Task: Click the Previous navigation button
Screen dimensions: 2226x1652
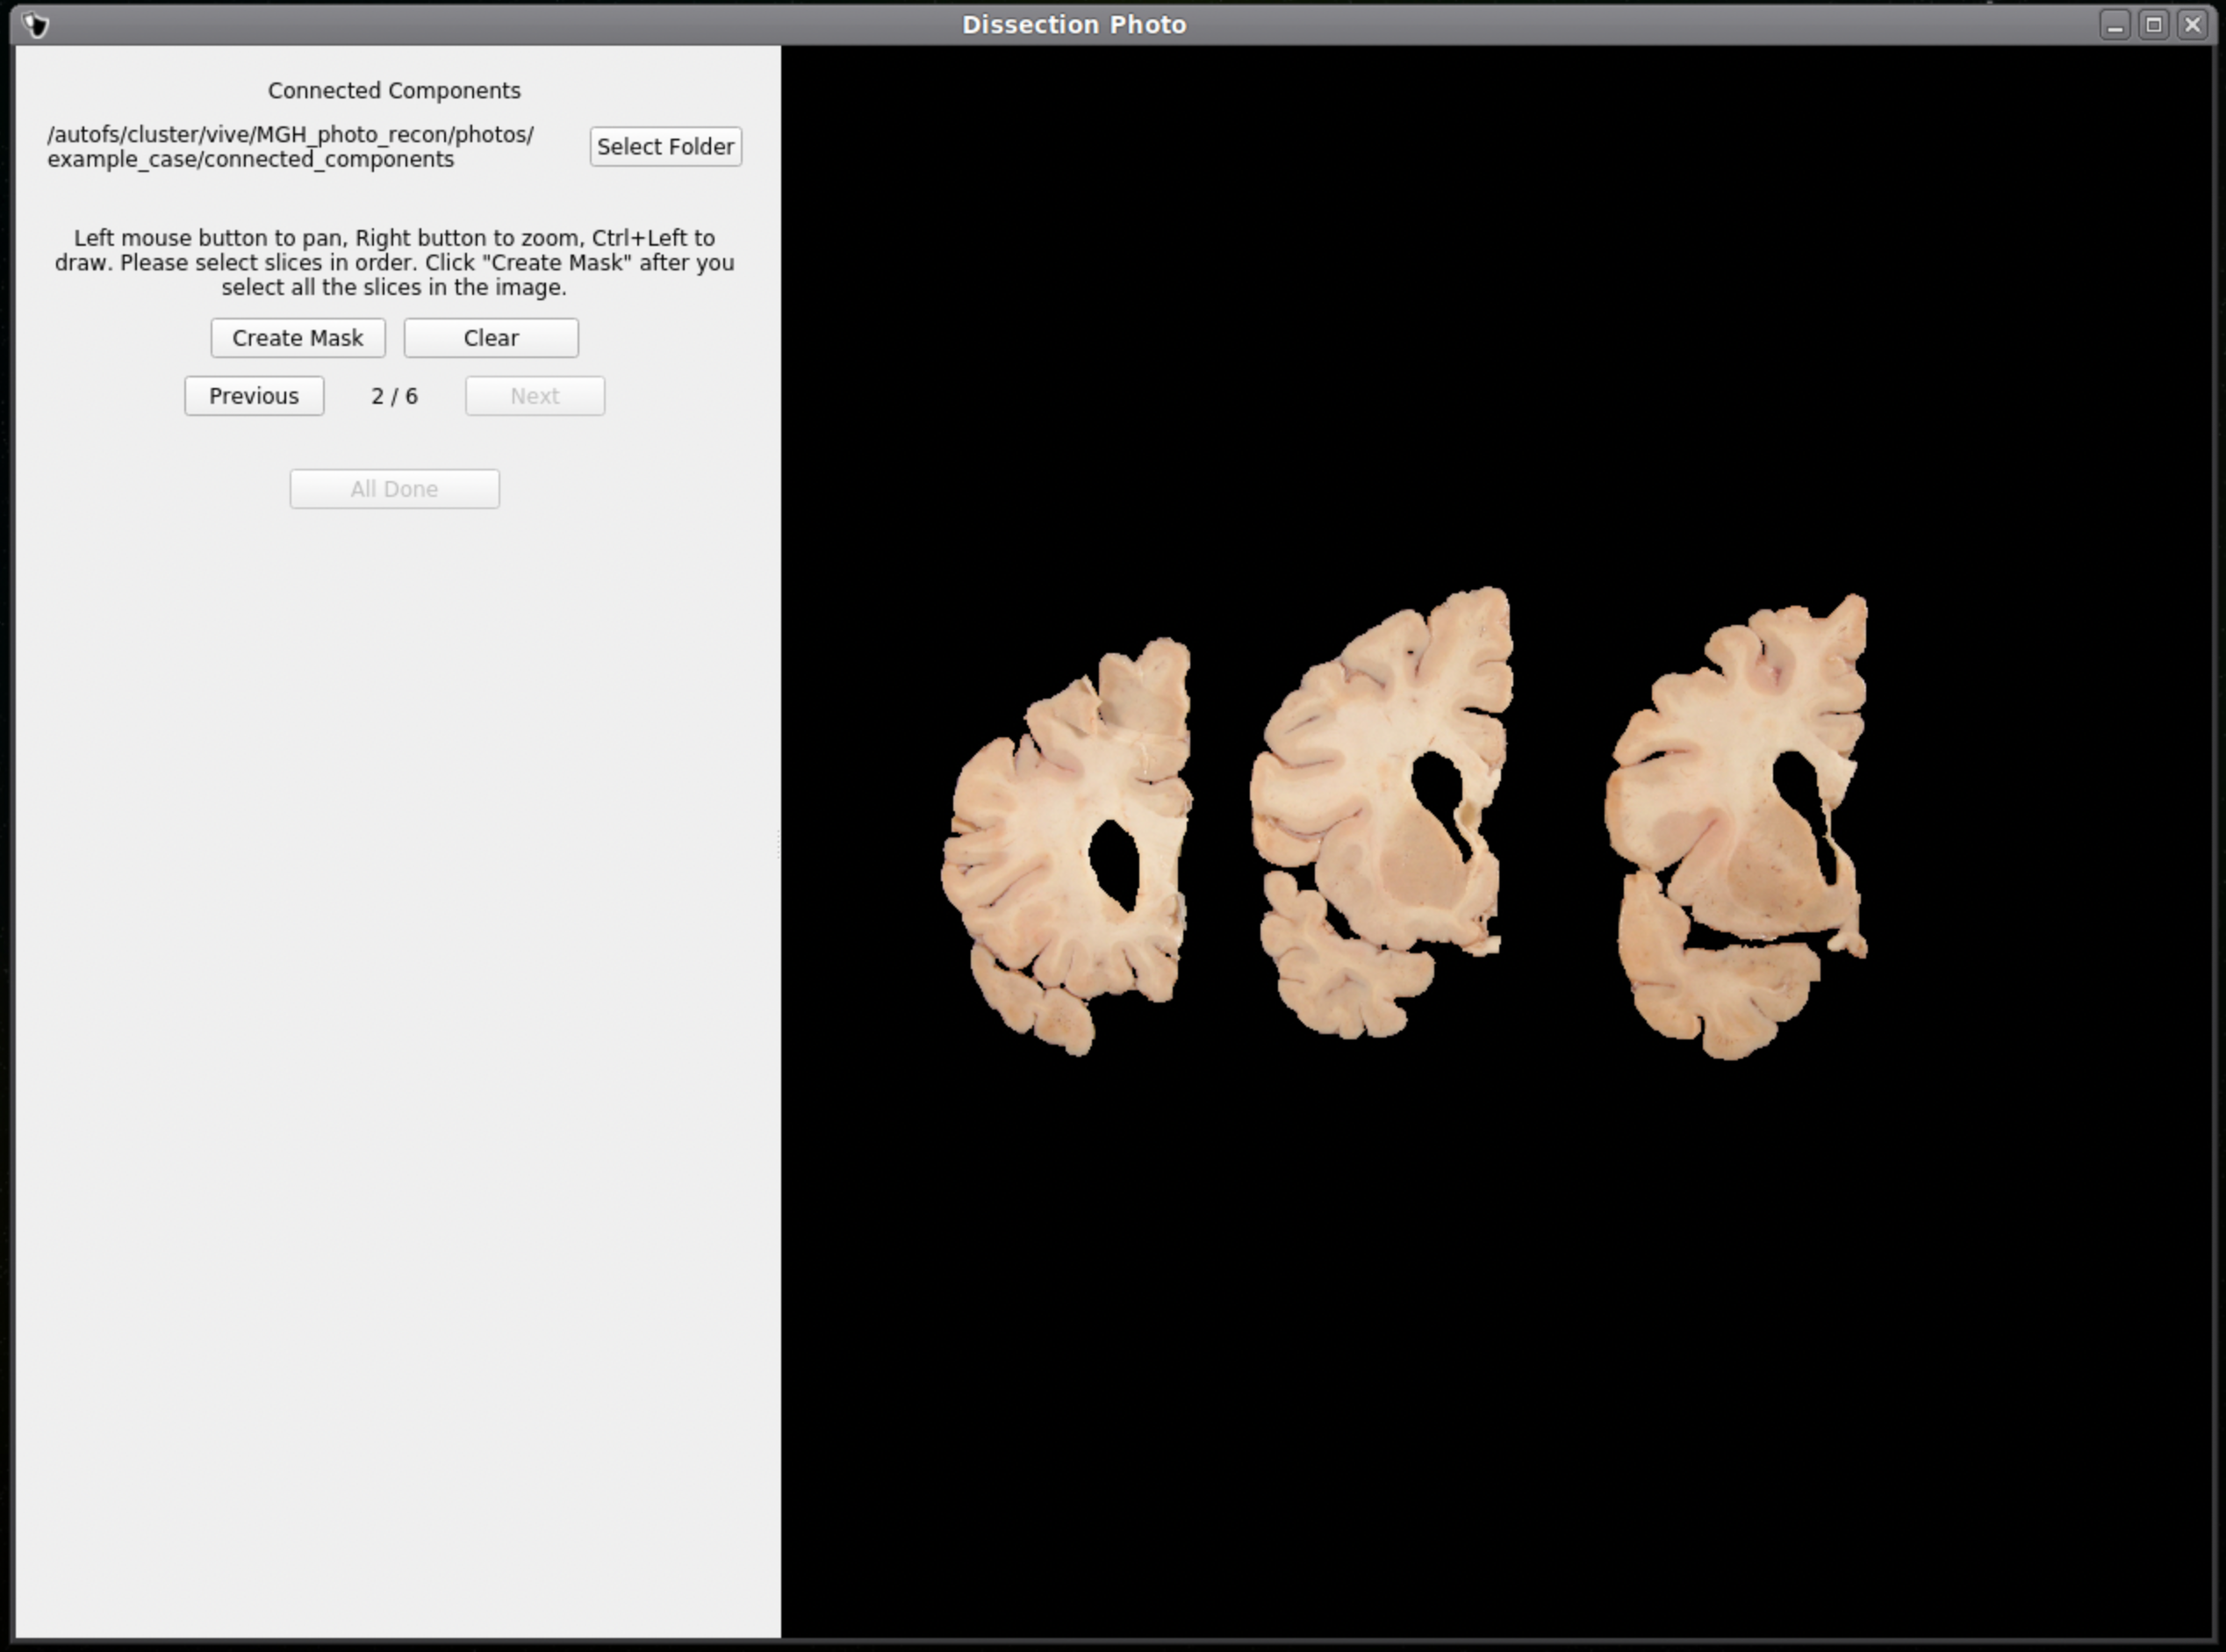Action: tap(255, 396)
